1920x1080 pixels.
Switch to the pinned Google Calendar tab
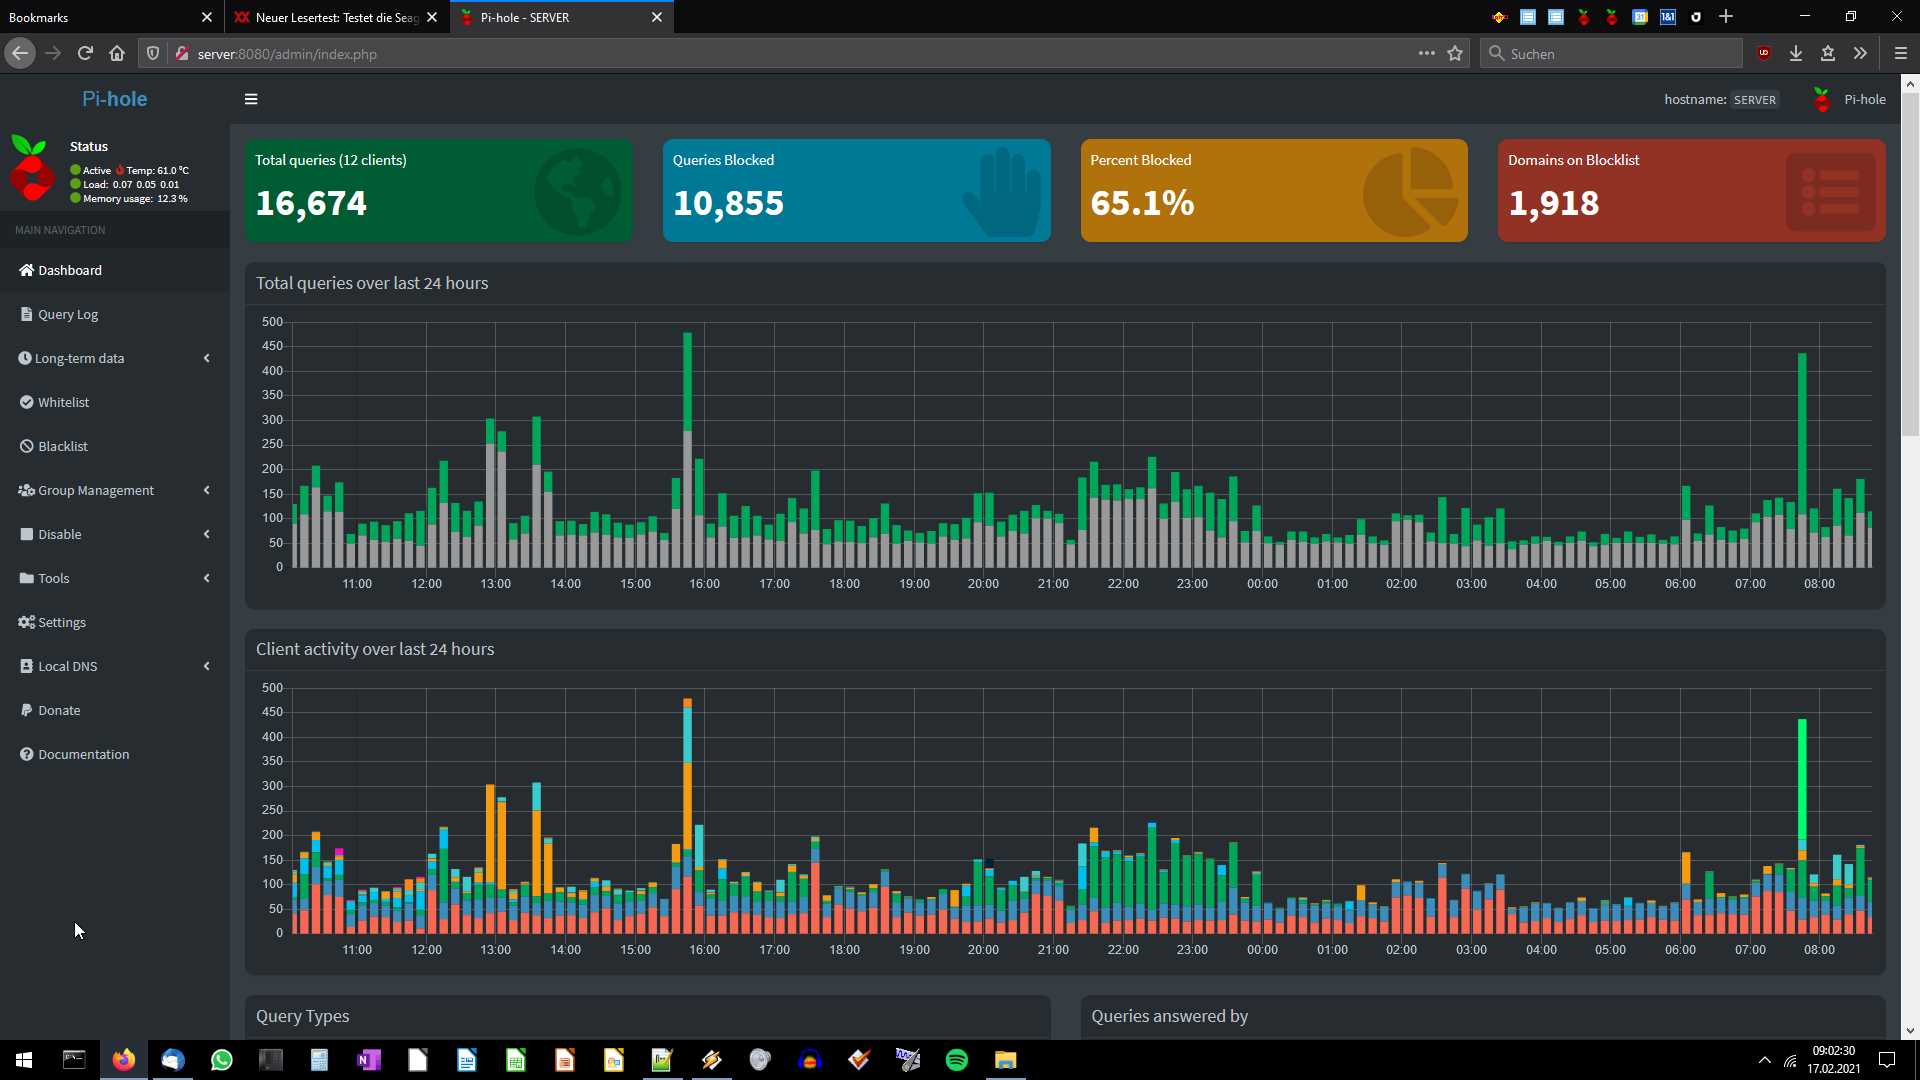(x=1640, y=17)
